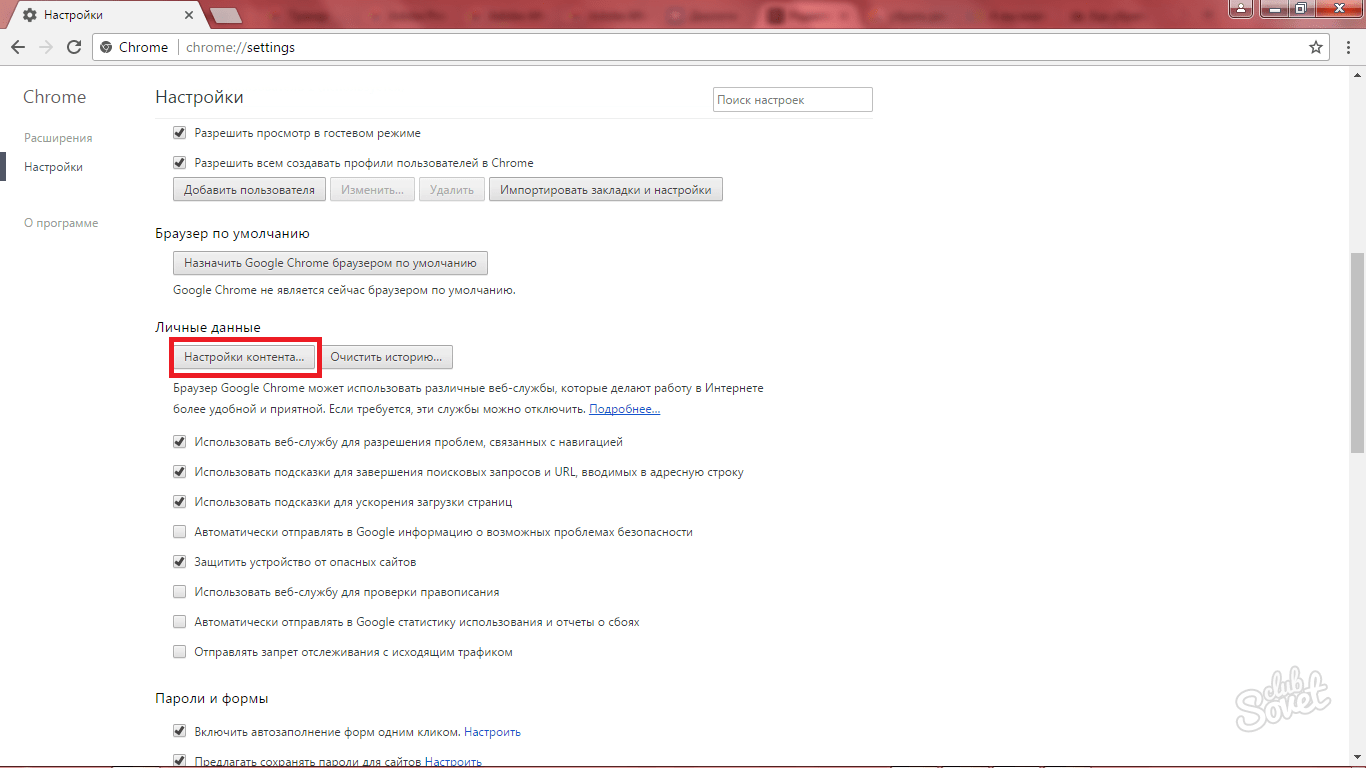Toggle 'Разрешить просмотр в гостевом режиме' checkbox
The image size is (1366, 768).
tap(180, 132)
